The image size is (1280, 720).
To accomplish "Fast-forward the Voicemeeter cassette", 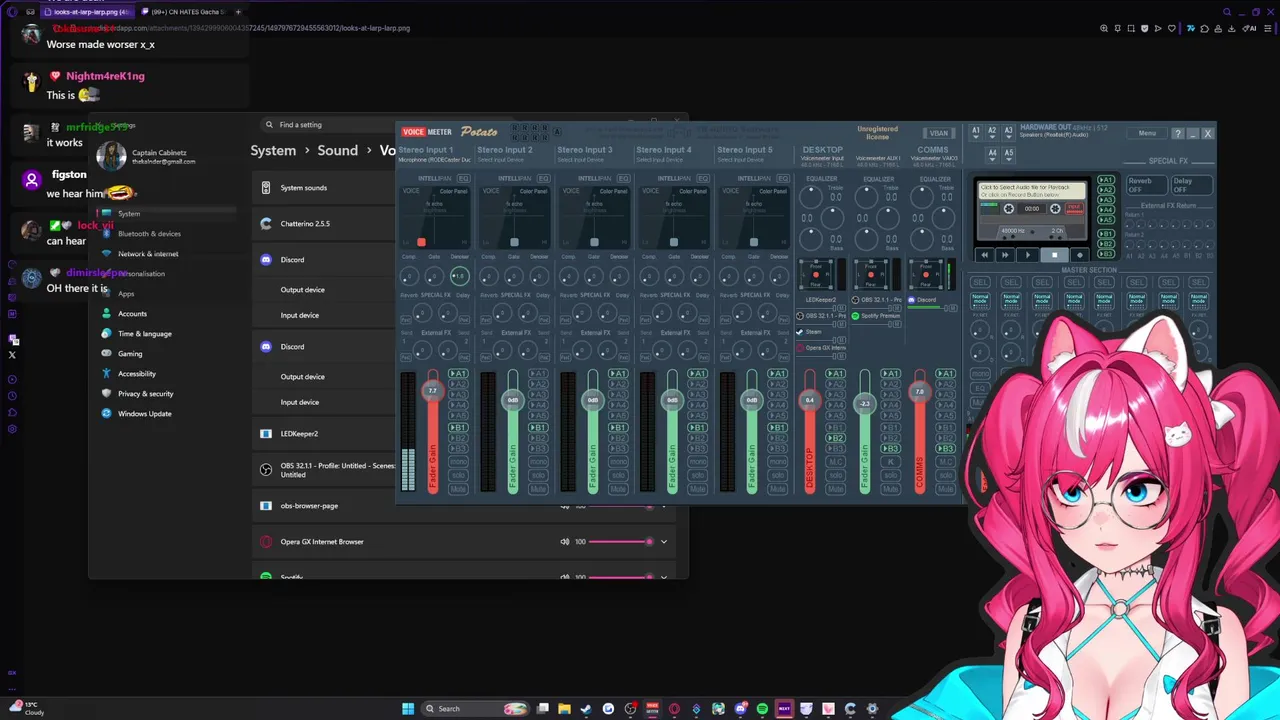I will point(1005,255).
